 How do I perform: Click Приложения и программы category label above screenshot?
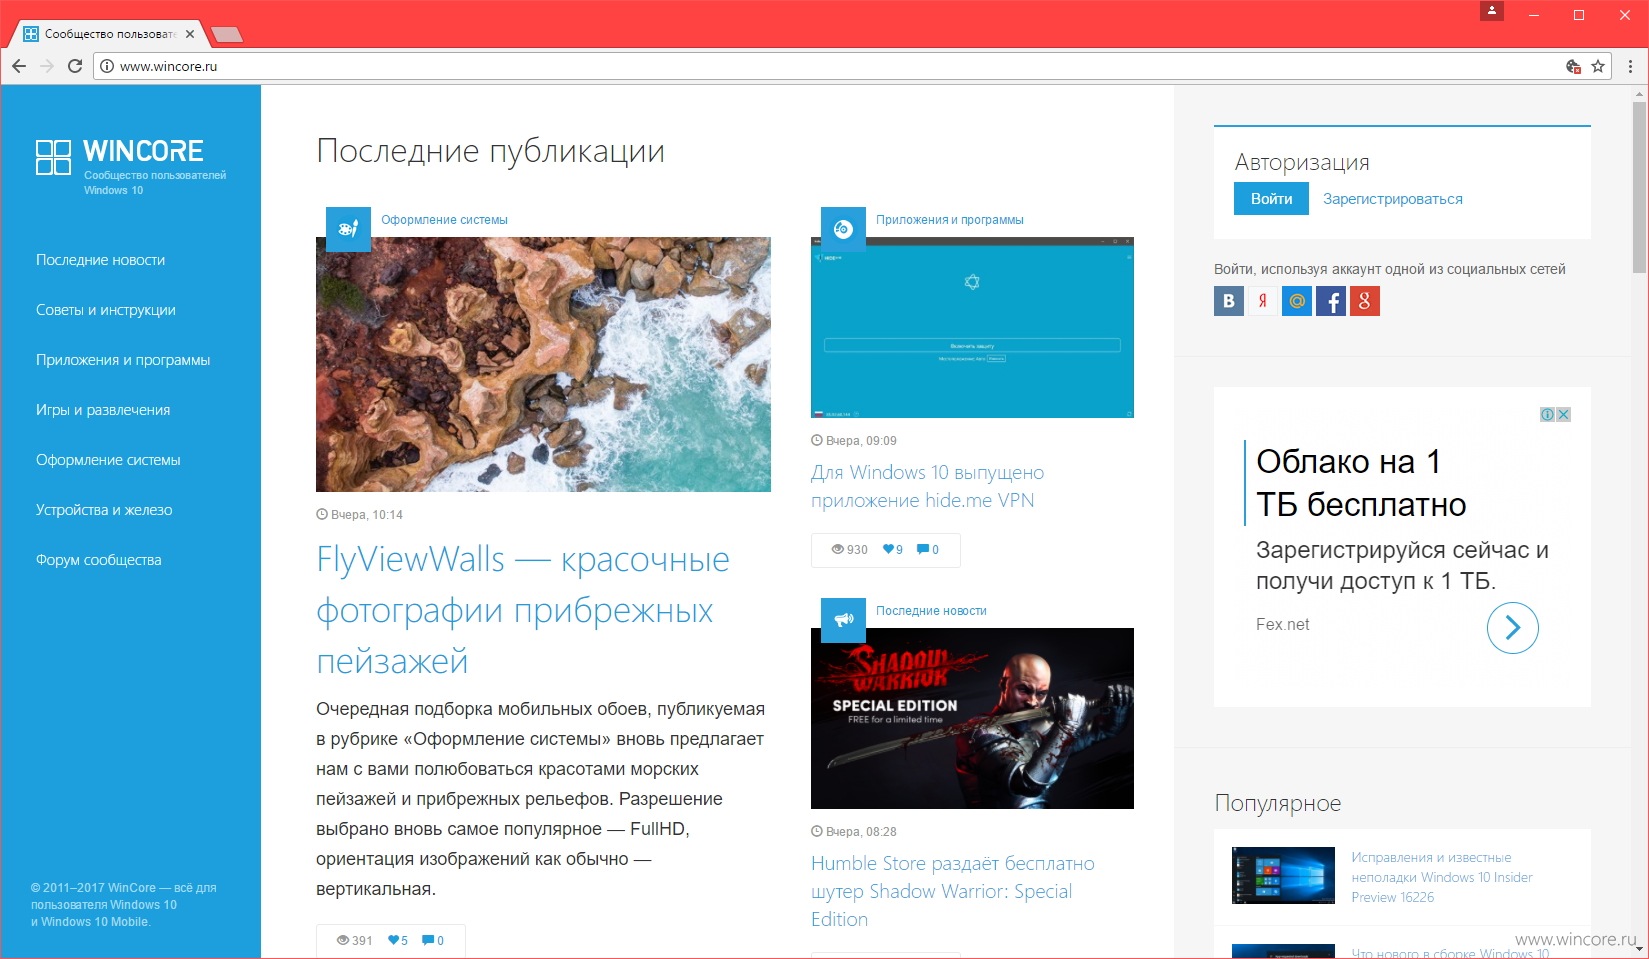tap(950, 220)
